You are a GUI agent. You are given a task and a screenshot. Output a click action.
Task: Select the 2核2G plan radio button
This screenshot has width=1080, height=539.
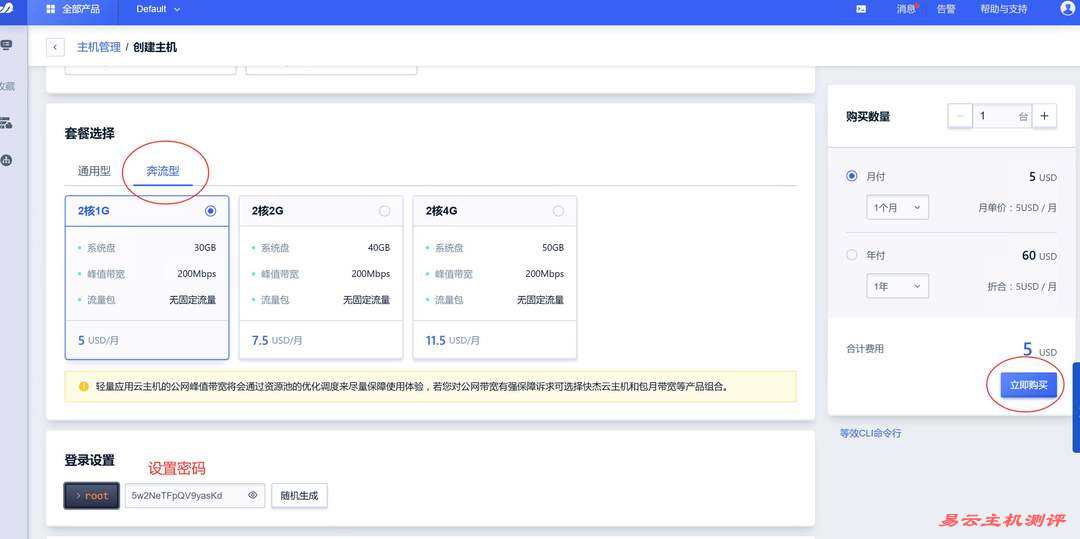click(385, 211)
